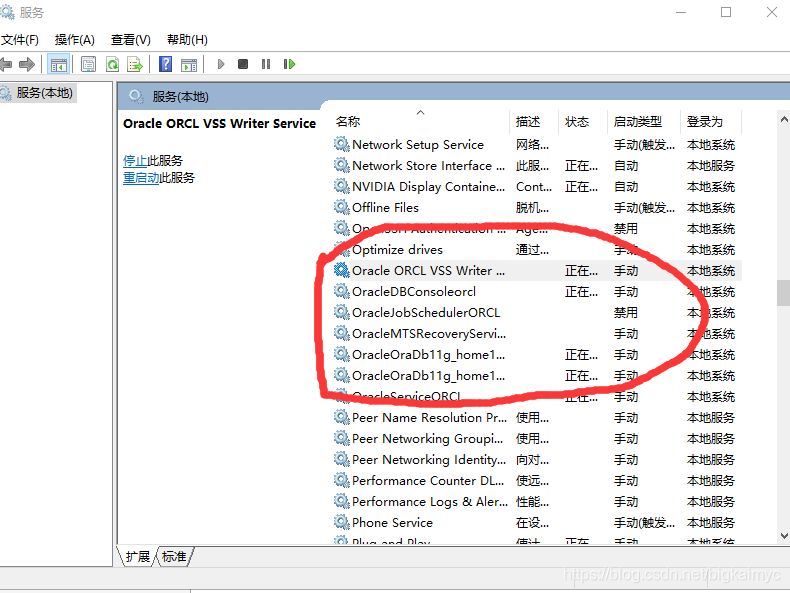Click gear icon of Oracle ORCL VSS Writer
Image resolution: width=790 pixels, height=593 pixels.
[342, 271]
